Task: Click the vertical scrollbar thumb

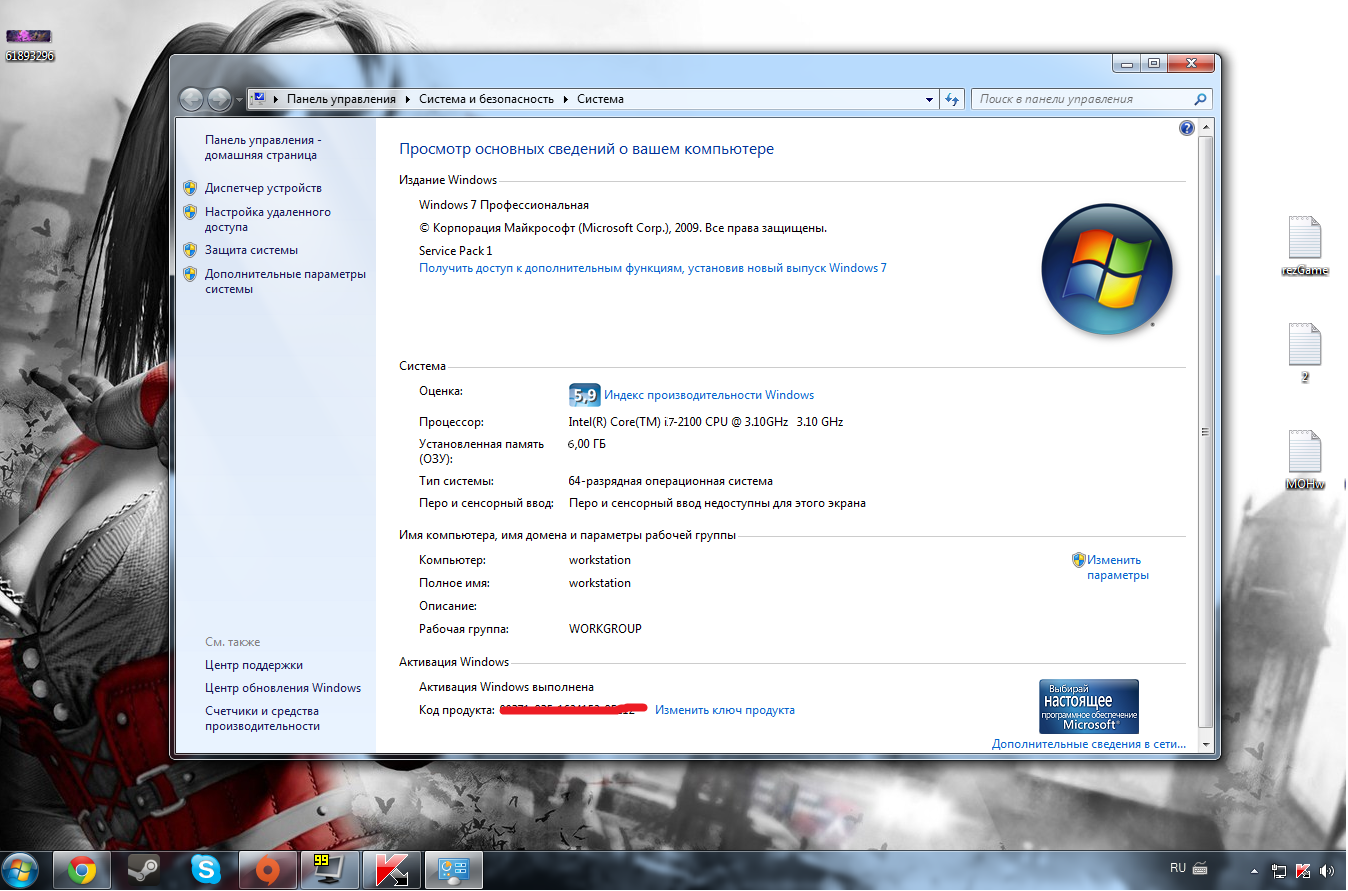Action: pos(1206,432)
